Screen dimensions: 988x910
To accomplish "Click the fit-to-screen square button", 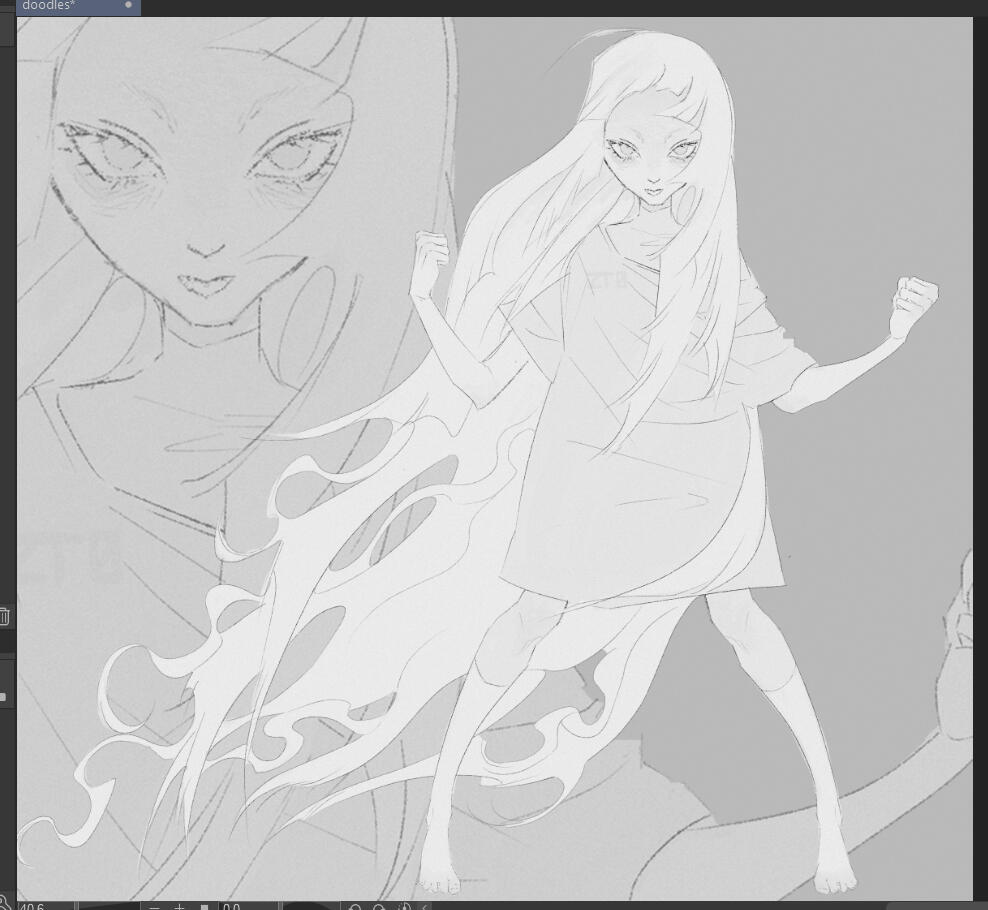I will tap(204, 907).
